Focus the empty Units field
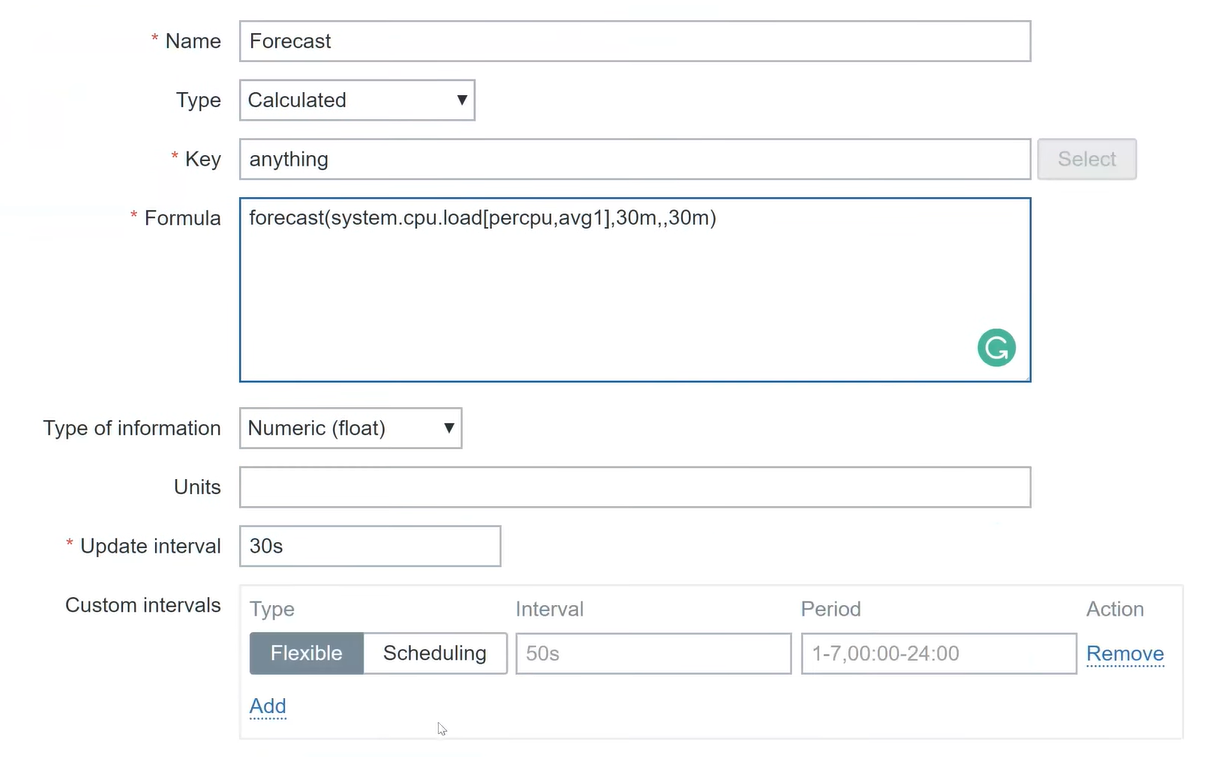Viewport: 1222px width, 757px height. coord(635,487)
